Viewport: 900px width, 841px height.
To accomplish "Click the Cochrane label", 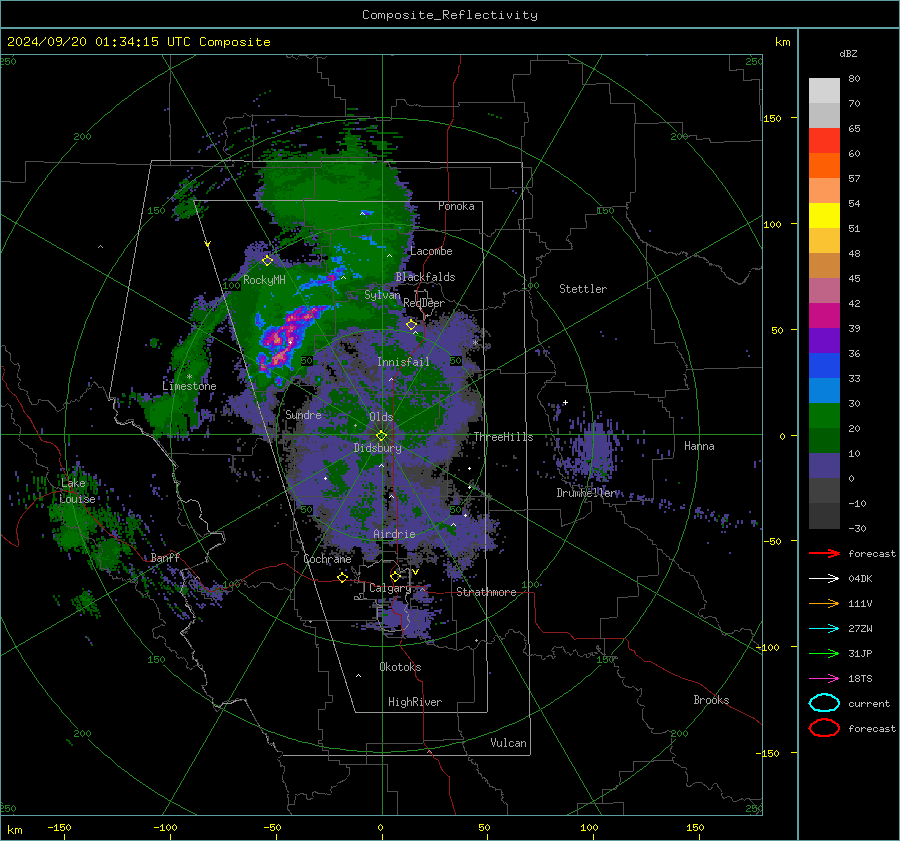I will click(x=327, y=559).
